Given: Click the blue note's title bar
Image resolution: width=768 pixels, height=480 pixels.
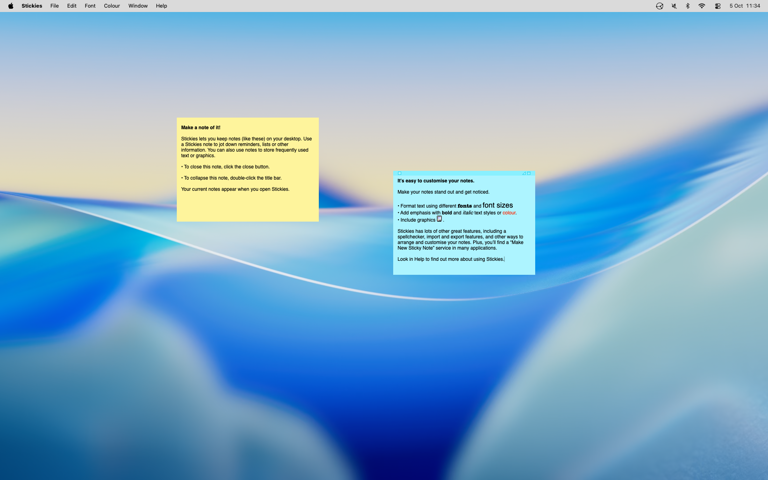Looking at the screenshot, I should tap(462, 173).
